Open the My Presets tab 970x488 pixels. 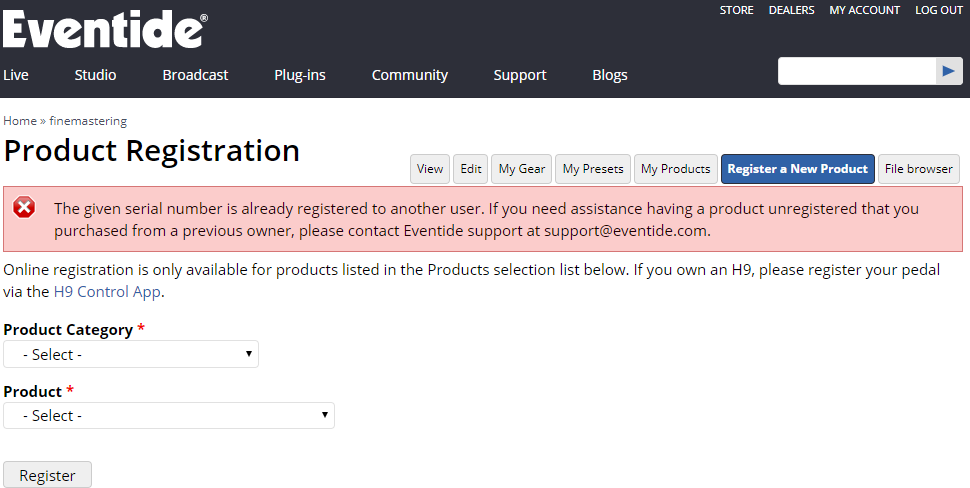coord(593,169)
